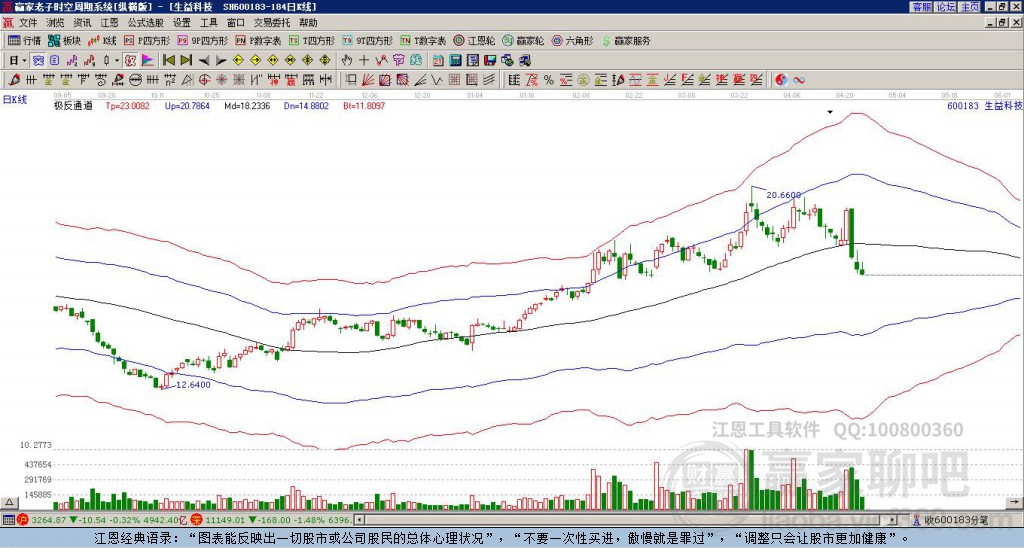Viewport: 1024px width, 548px height.
Task: Toggle the highlighted chart-mode button after 日
Action: pos(39,61)
